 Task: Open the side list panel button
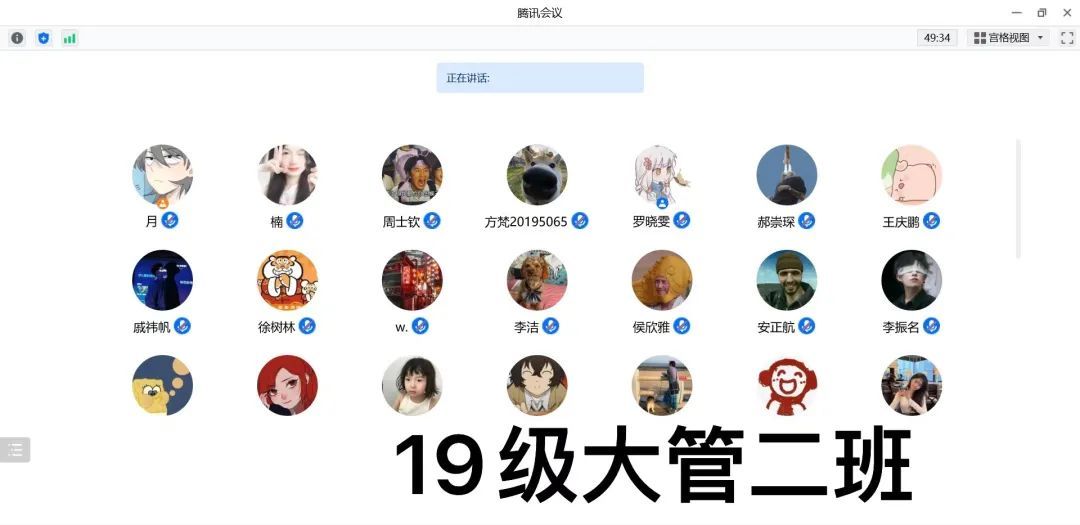pos(15,450)
